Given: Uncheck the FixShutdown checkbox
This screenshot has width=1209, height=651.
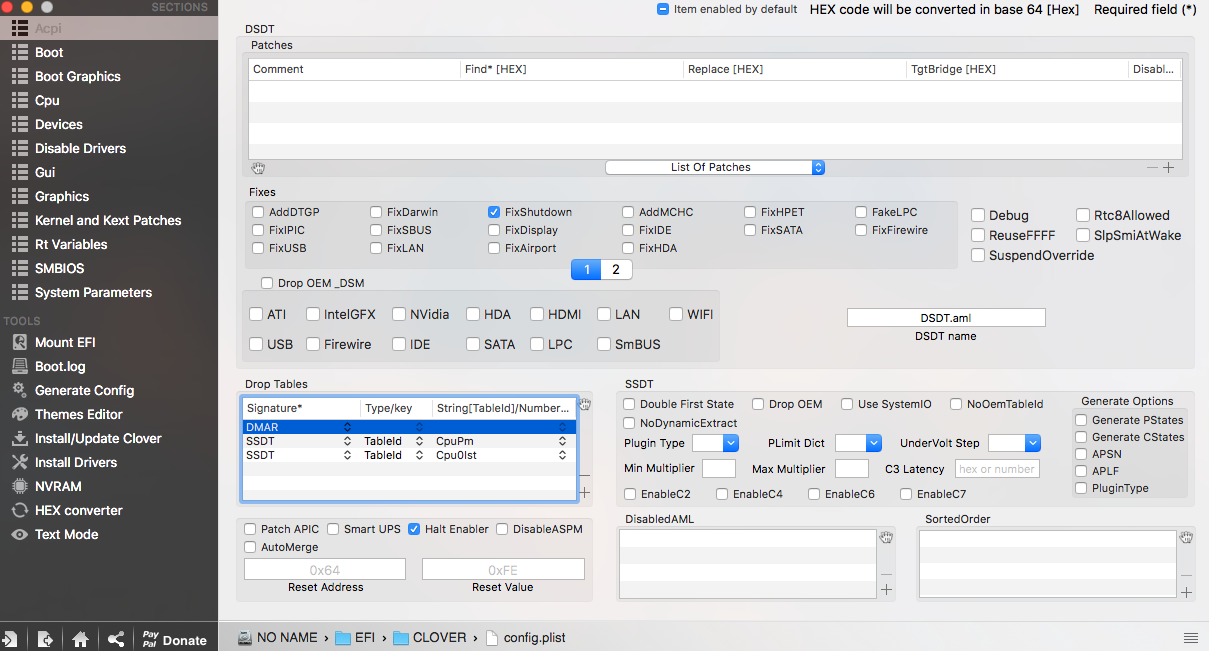Looking at the screenshot, I should [494, 212].
